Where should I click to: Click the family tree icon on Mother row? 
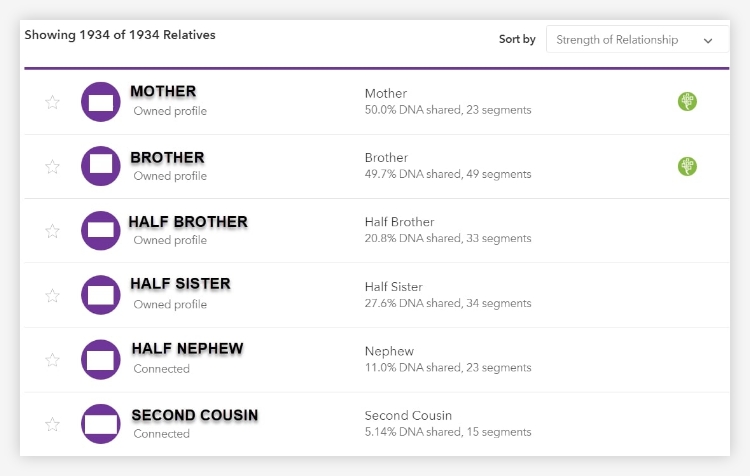click(x=687, y=101)
